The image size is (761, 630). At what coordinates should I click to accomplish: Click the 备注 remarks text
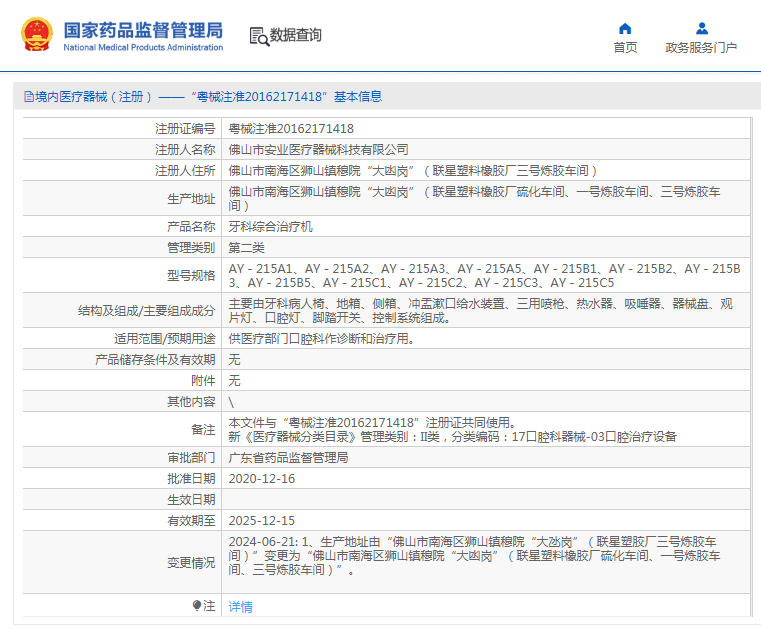click(x=452, y=430)
